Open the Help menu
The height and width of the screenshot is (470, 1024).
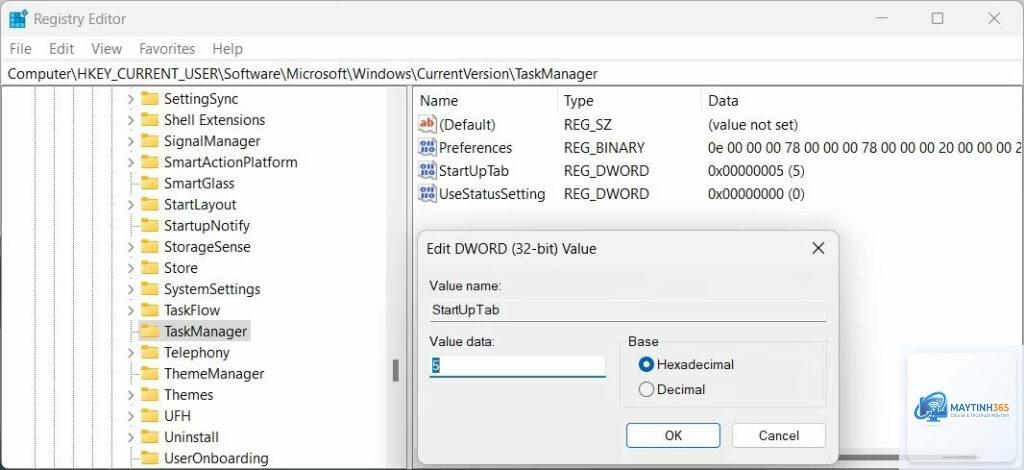[227, 49]
